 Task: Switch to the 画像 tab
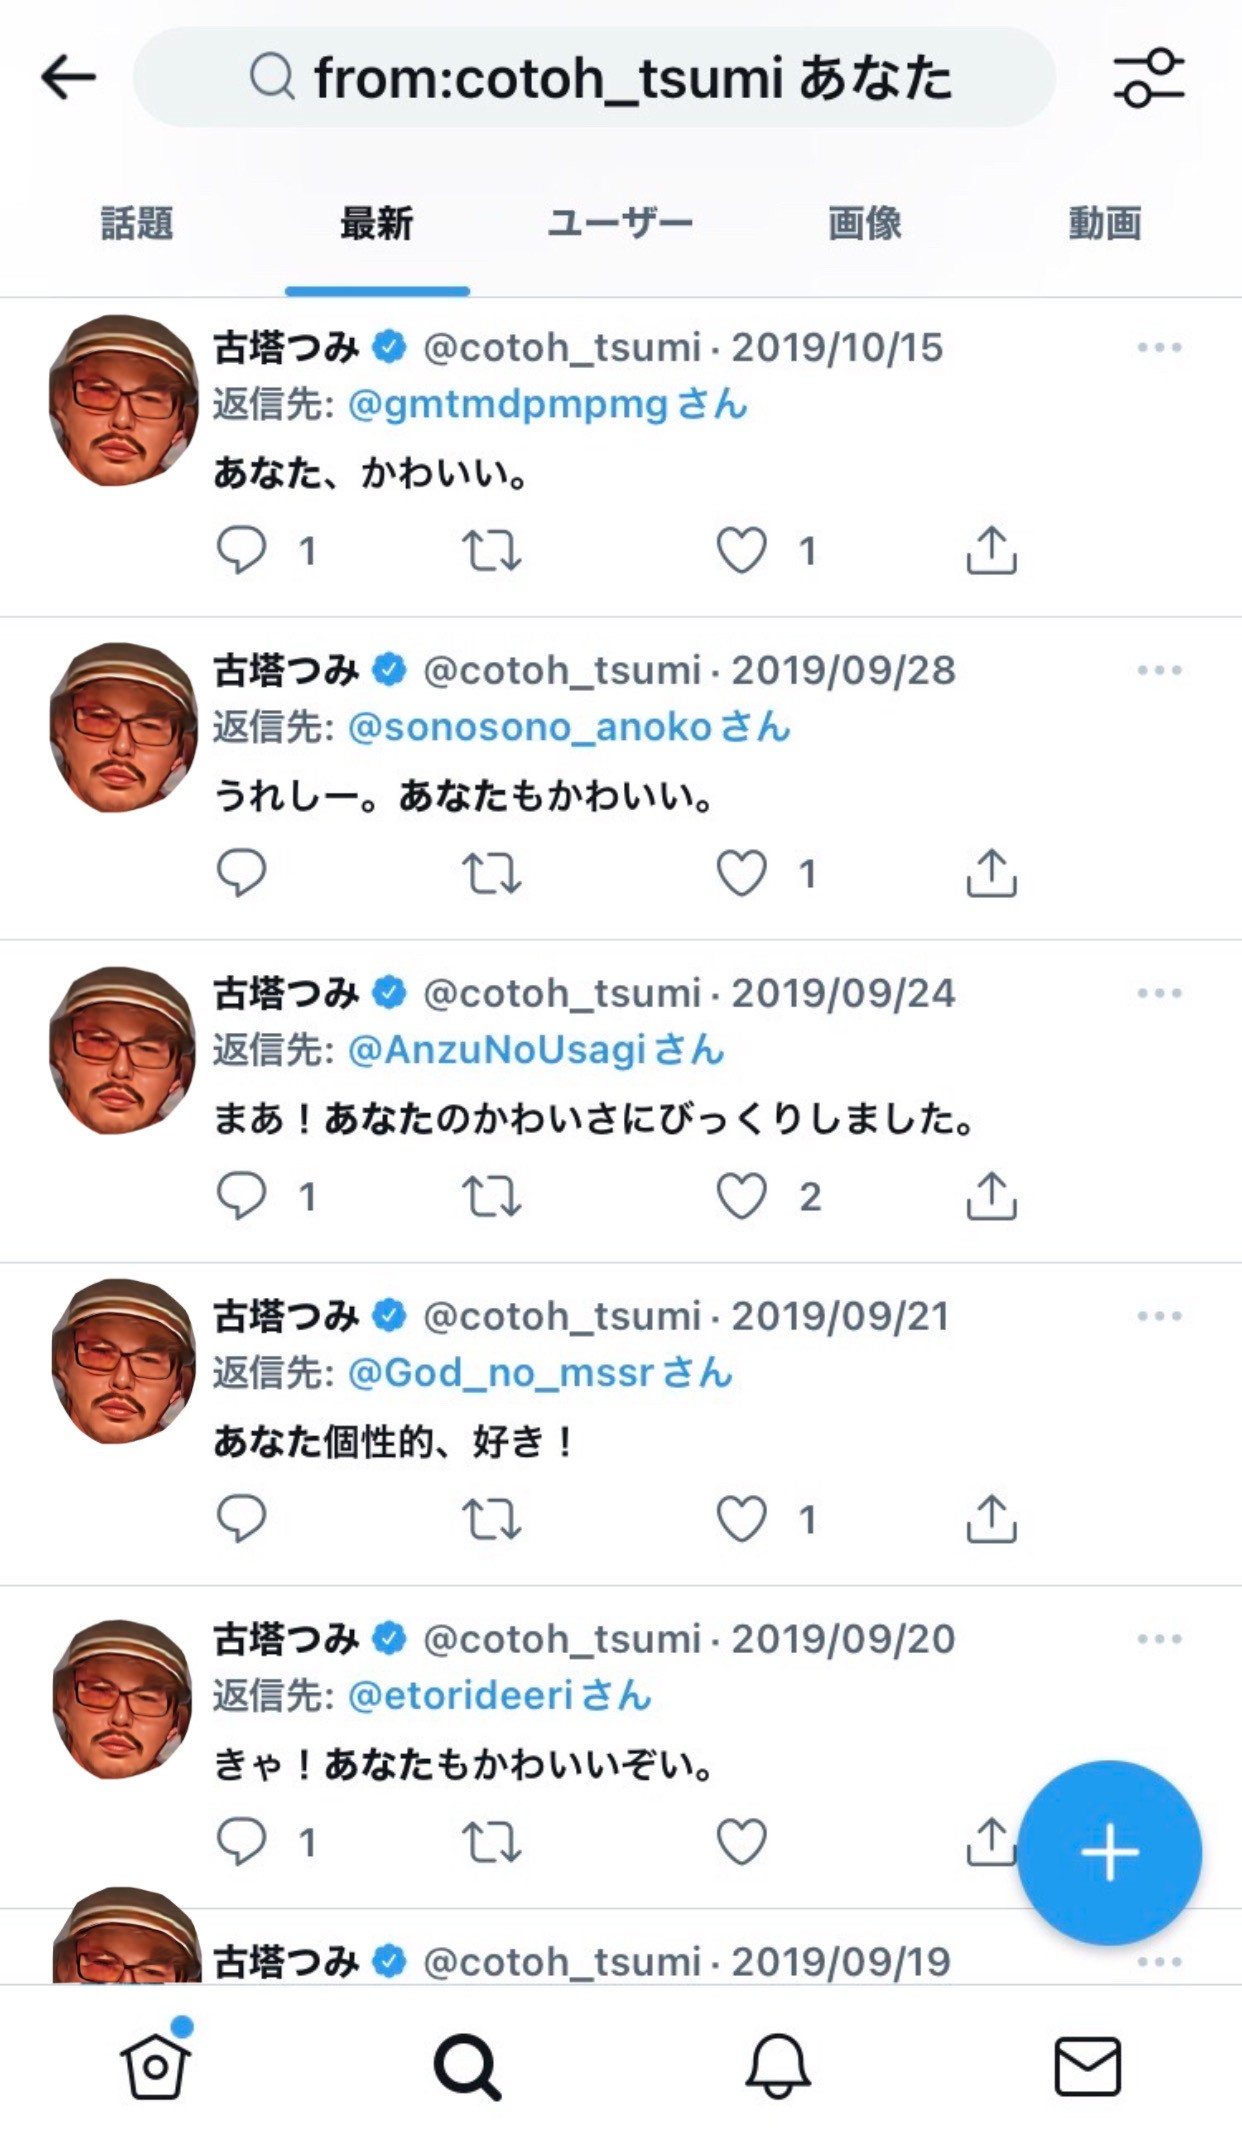pos(865,223)
